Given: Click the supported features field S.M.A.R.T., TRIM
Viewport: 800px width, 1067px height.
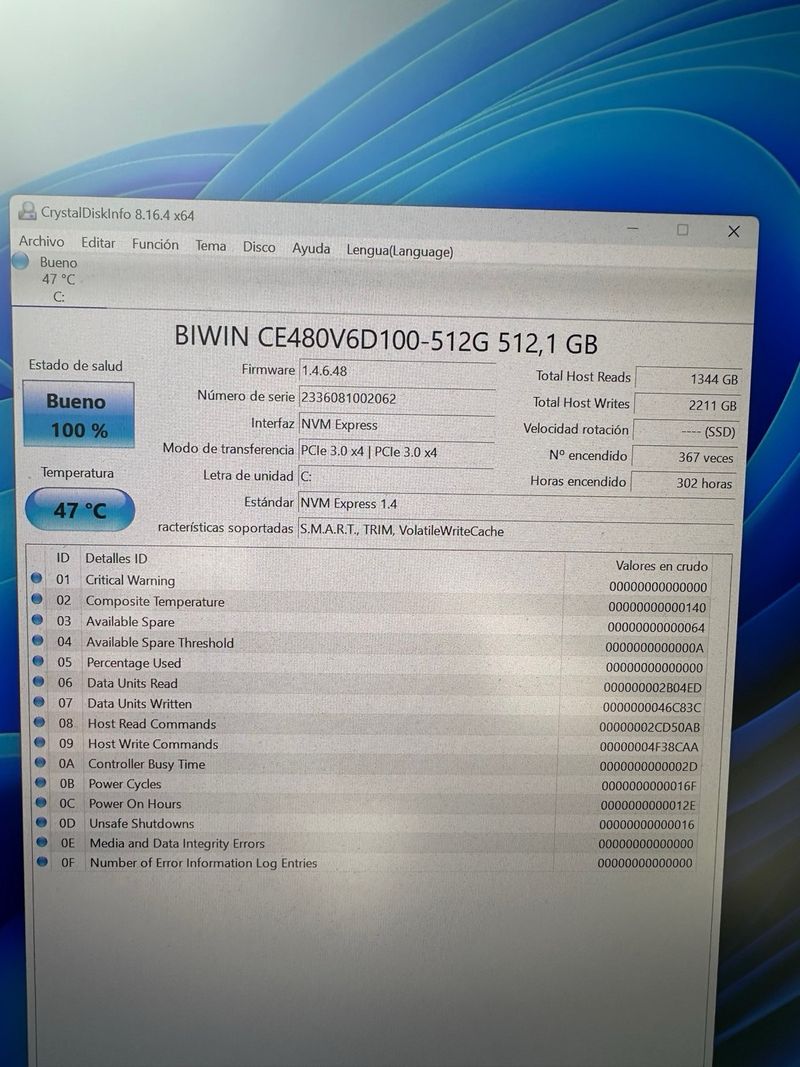Looking at the screenshot, I should [515, 530].
